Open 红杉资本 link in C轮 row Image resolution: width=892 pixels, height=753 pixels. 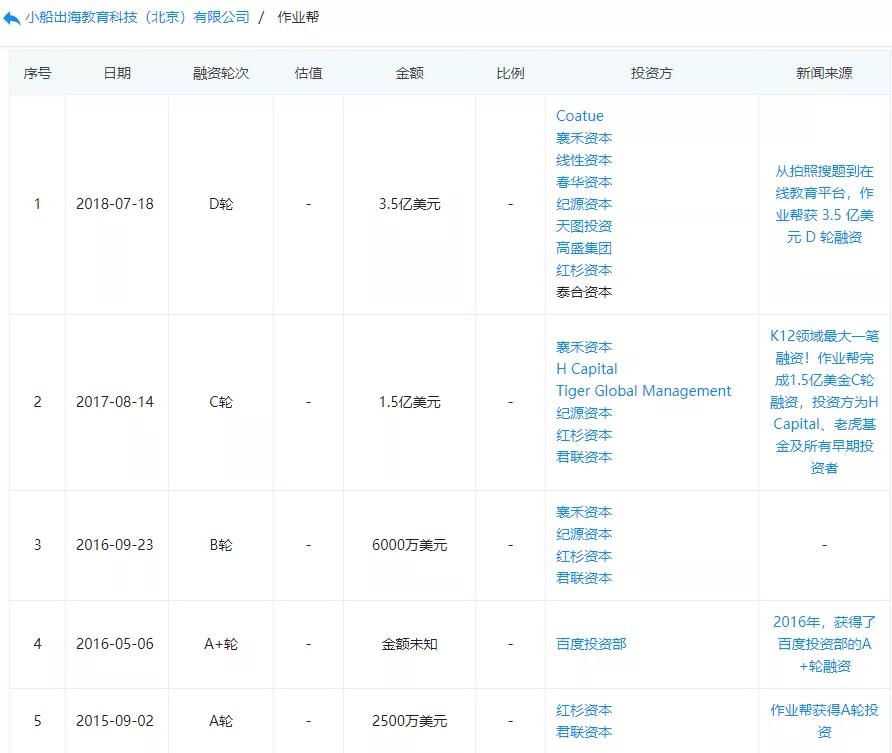click(x=584, y=435)
